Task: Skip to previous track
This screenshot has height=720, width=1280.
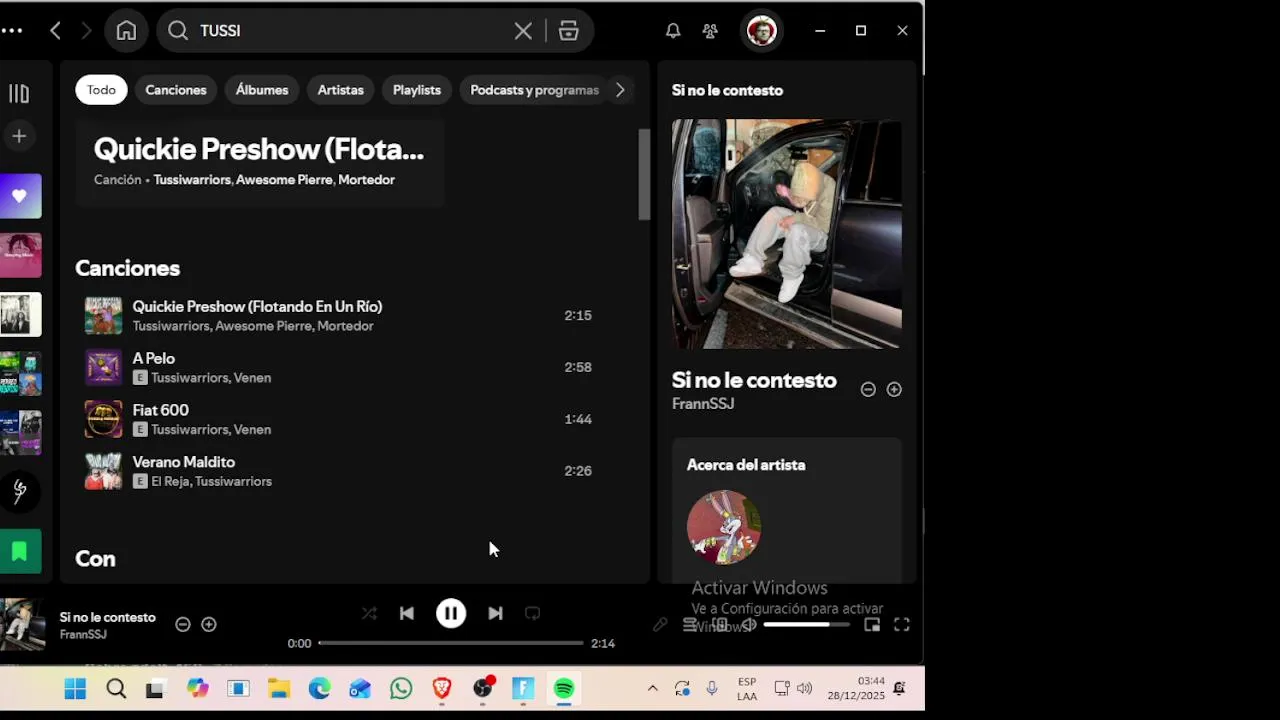Action: click(407, 614)
